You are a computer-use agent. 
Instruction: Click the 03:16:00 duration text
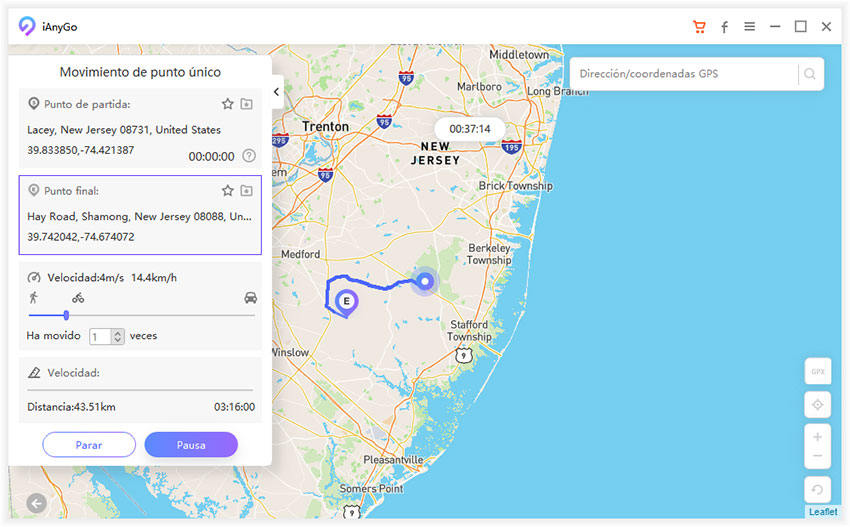[x=234, y=407]
